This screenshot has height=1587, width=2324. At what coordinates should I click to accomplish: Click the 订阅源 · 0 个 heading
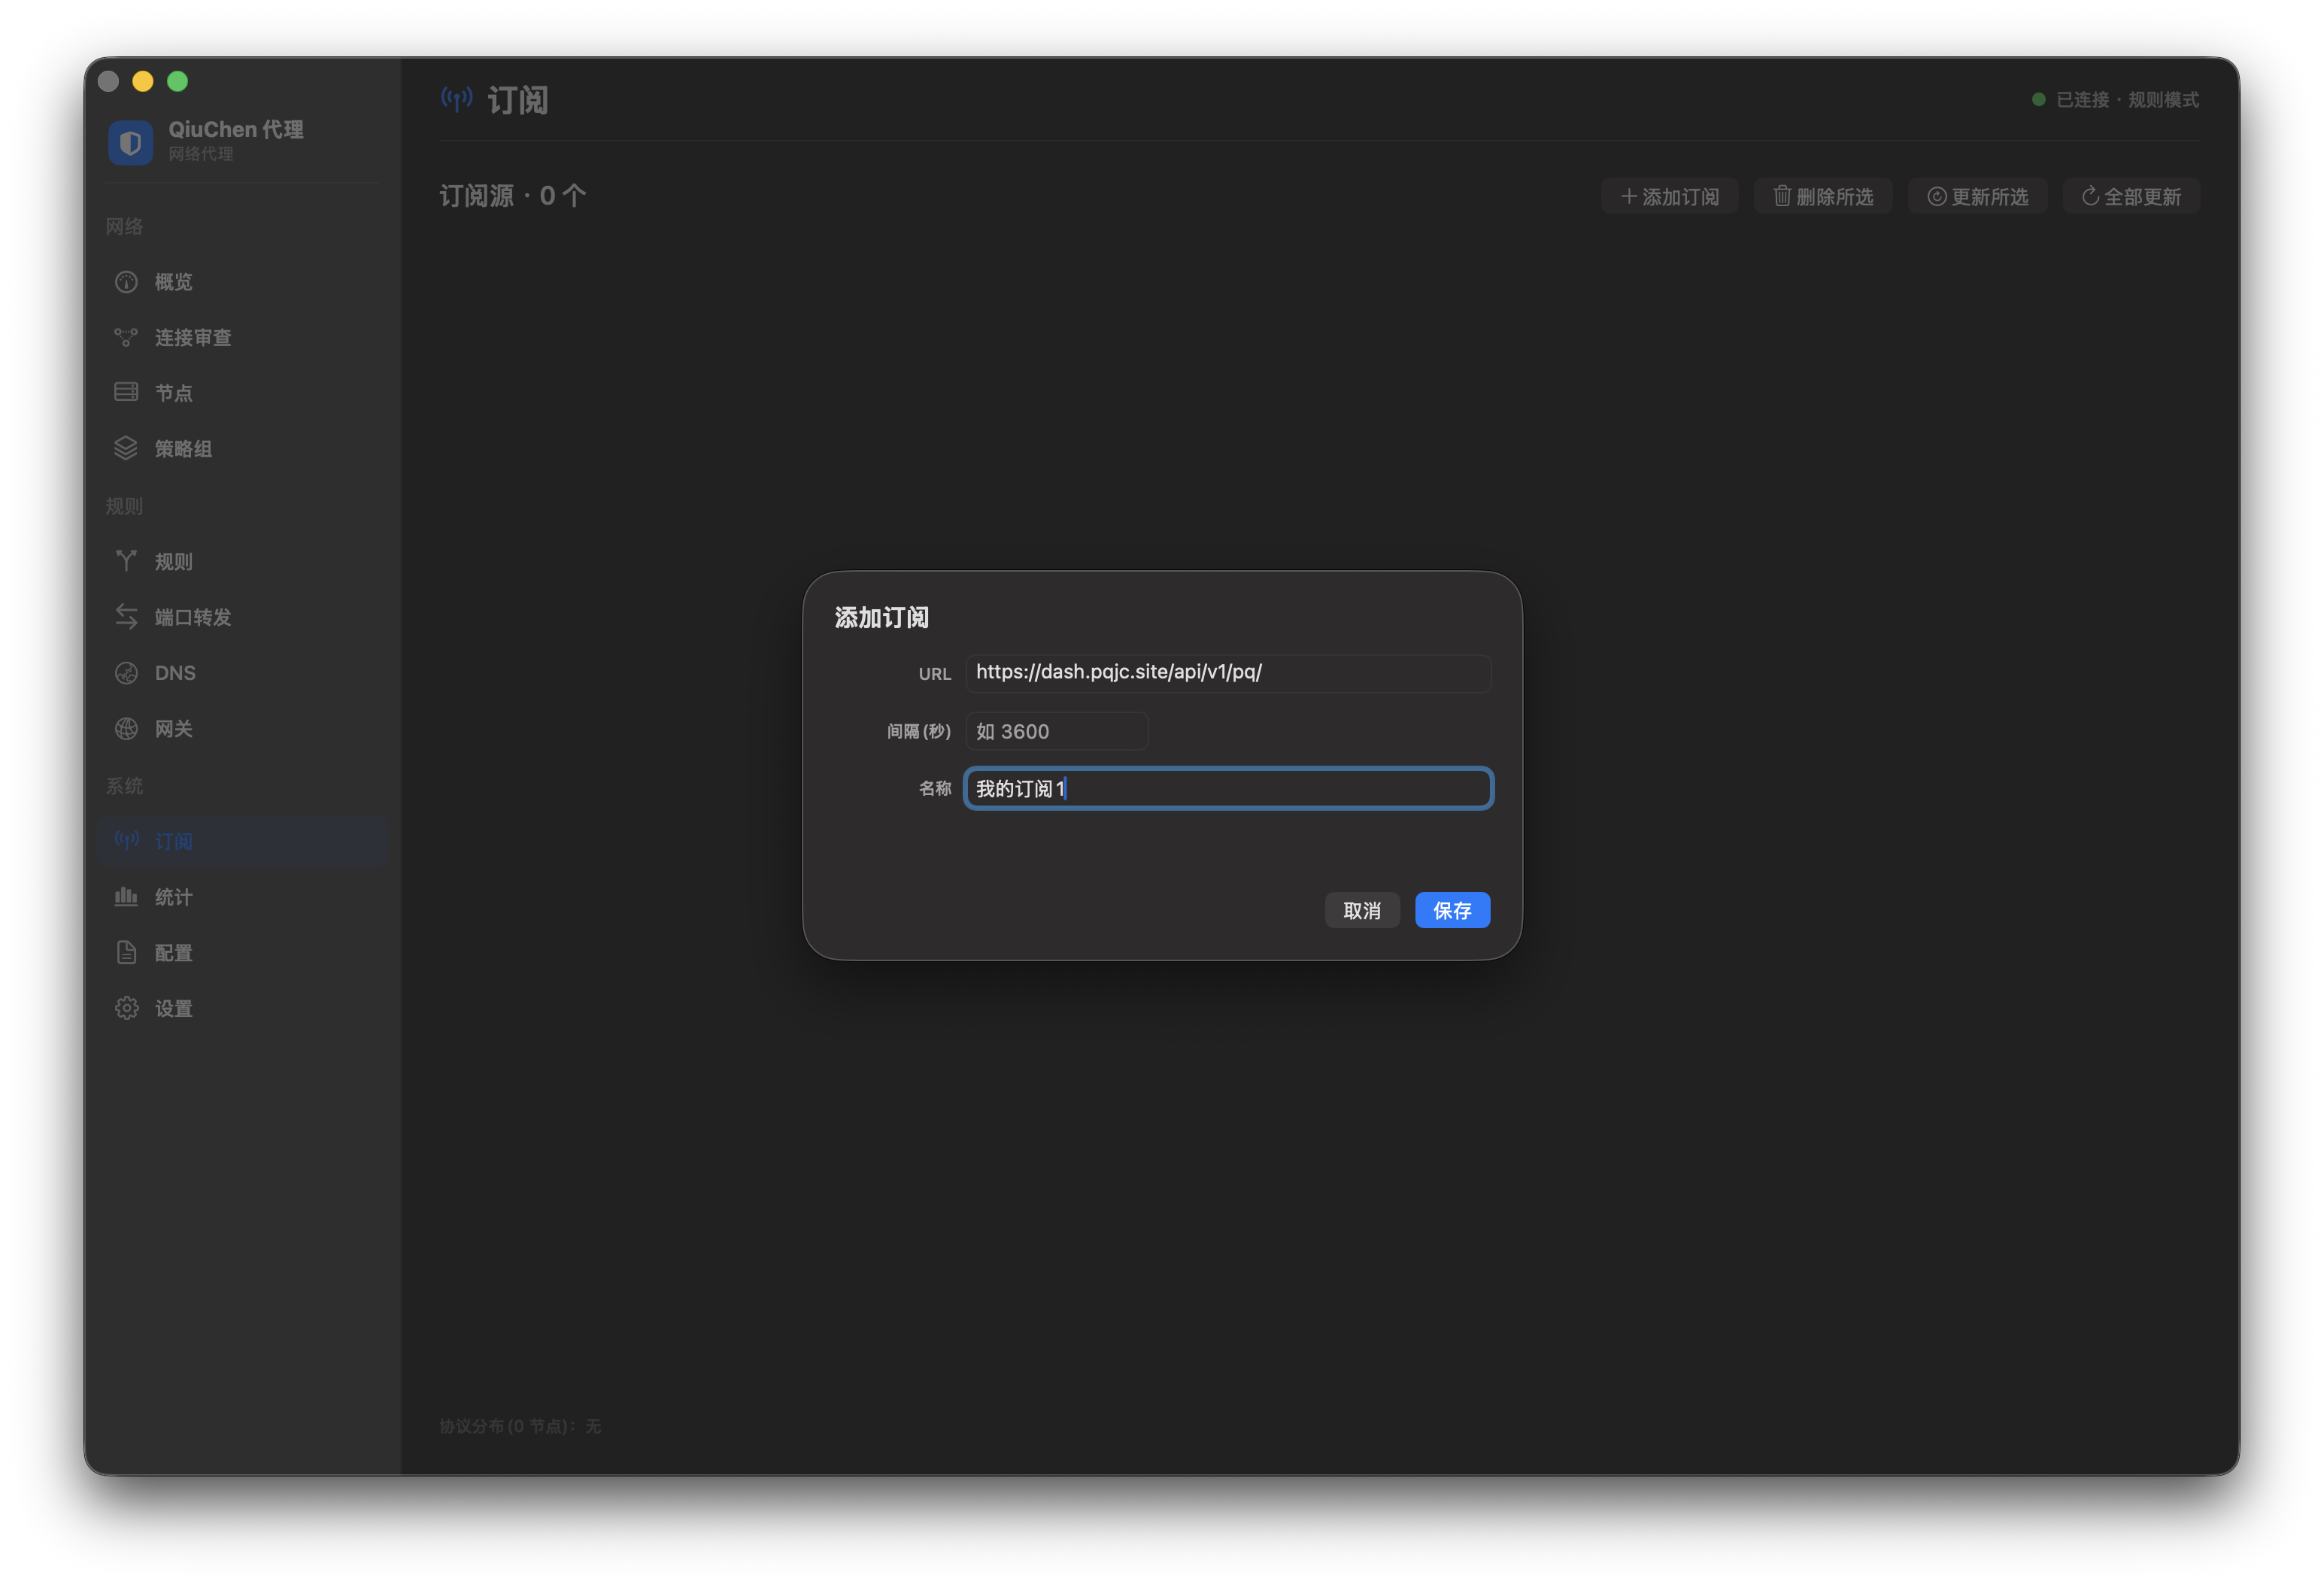click(513, 196)
